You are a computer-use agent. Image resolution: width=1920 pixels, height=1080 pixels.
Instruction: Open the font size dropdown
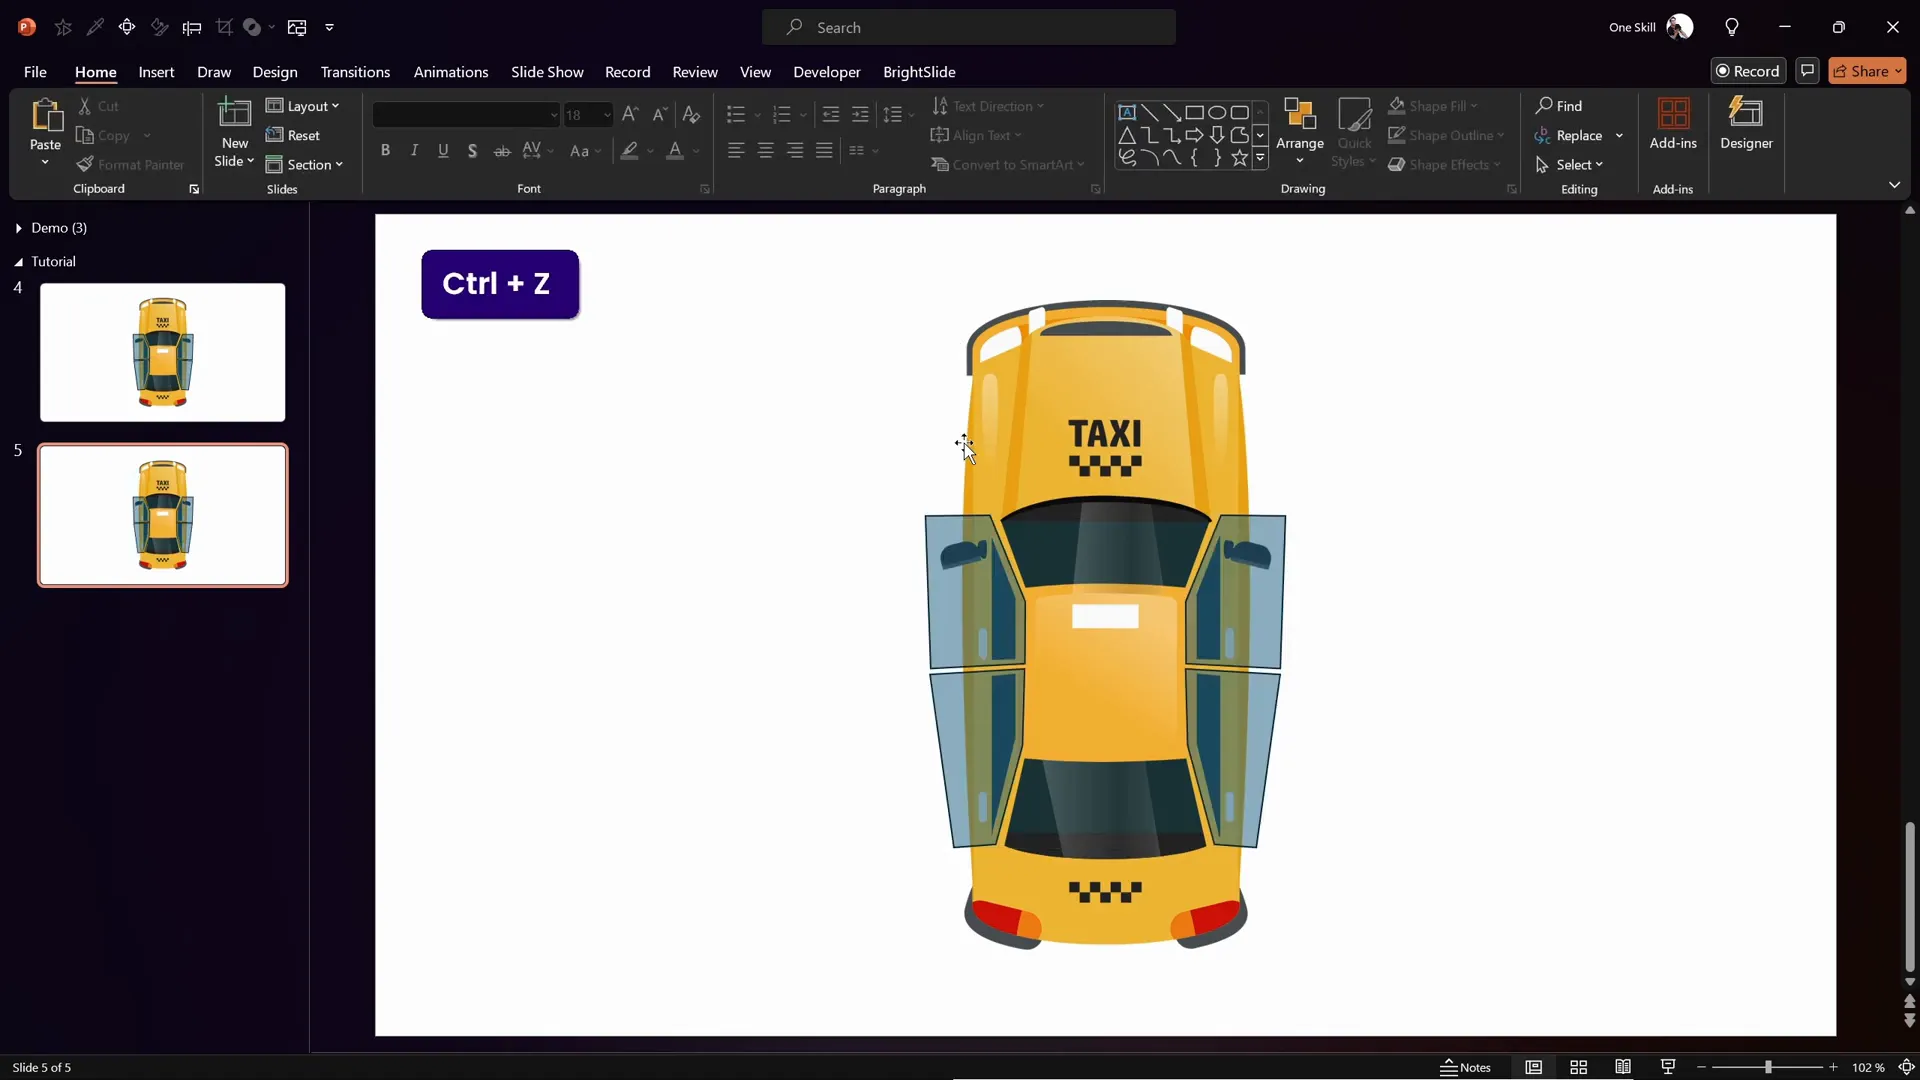pyautogui.click(x=605, y=115)
